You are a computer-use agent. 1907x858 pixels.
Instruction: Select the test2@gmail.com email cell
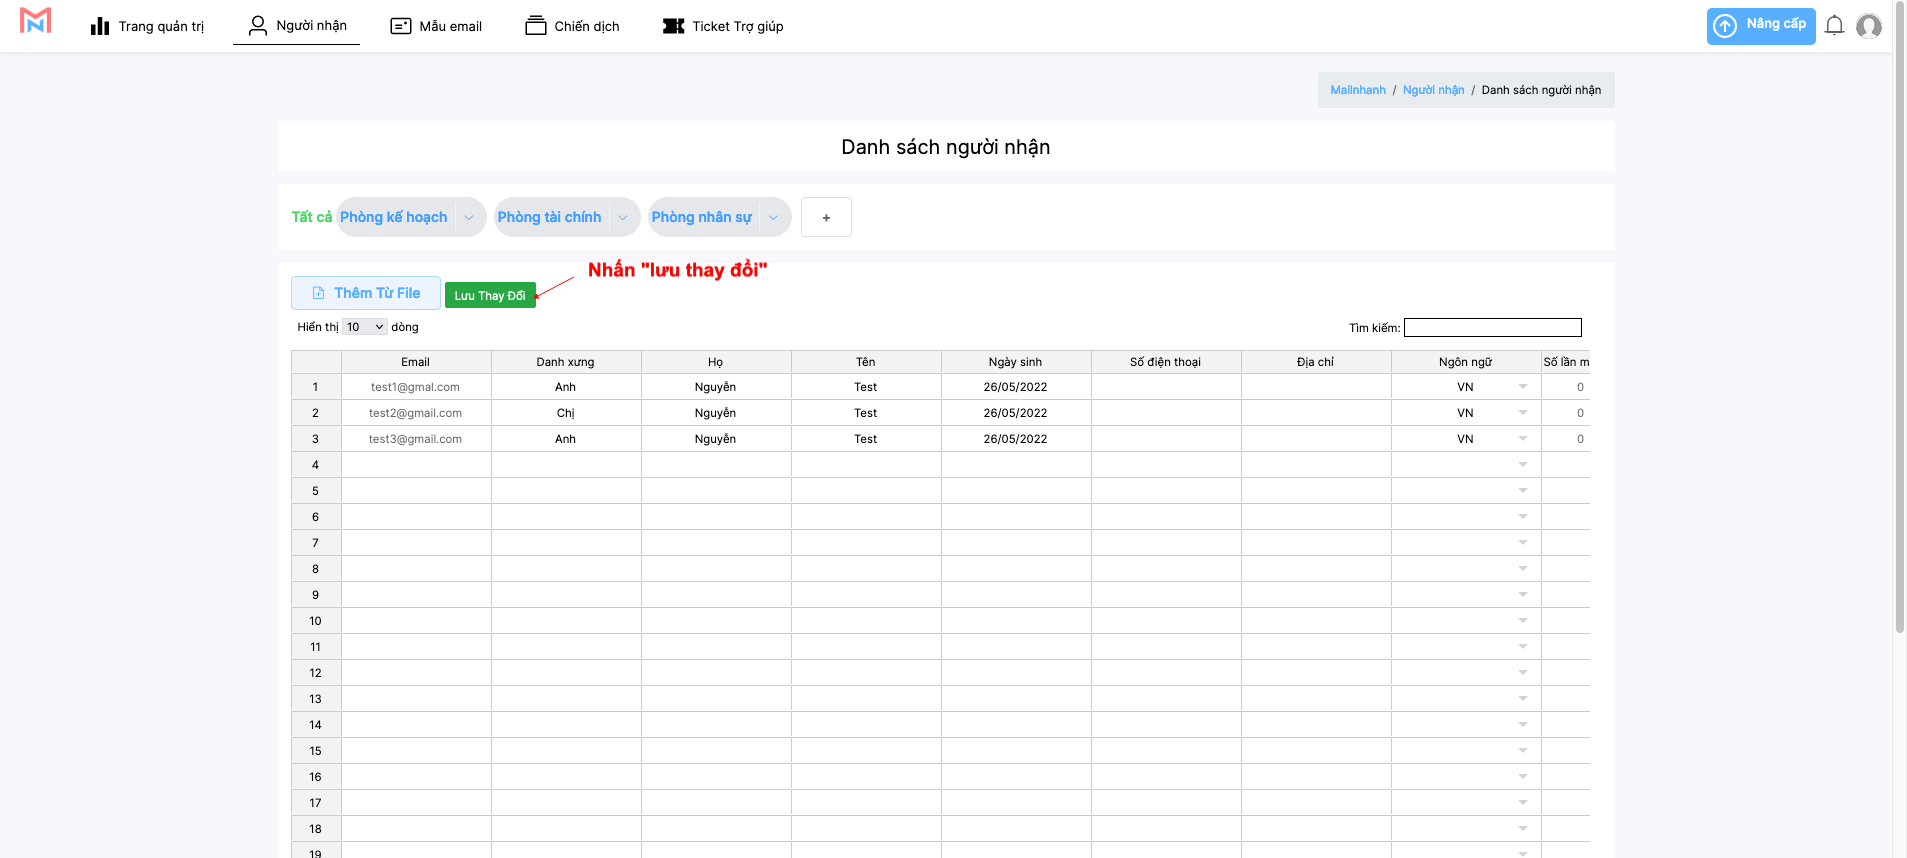click(415, 413)
